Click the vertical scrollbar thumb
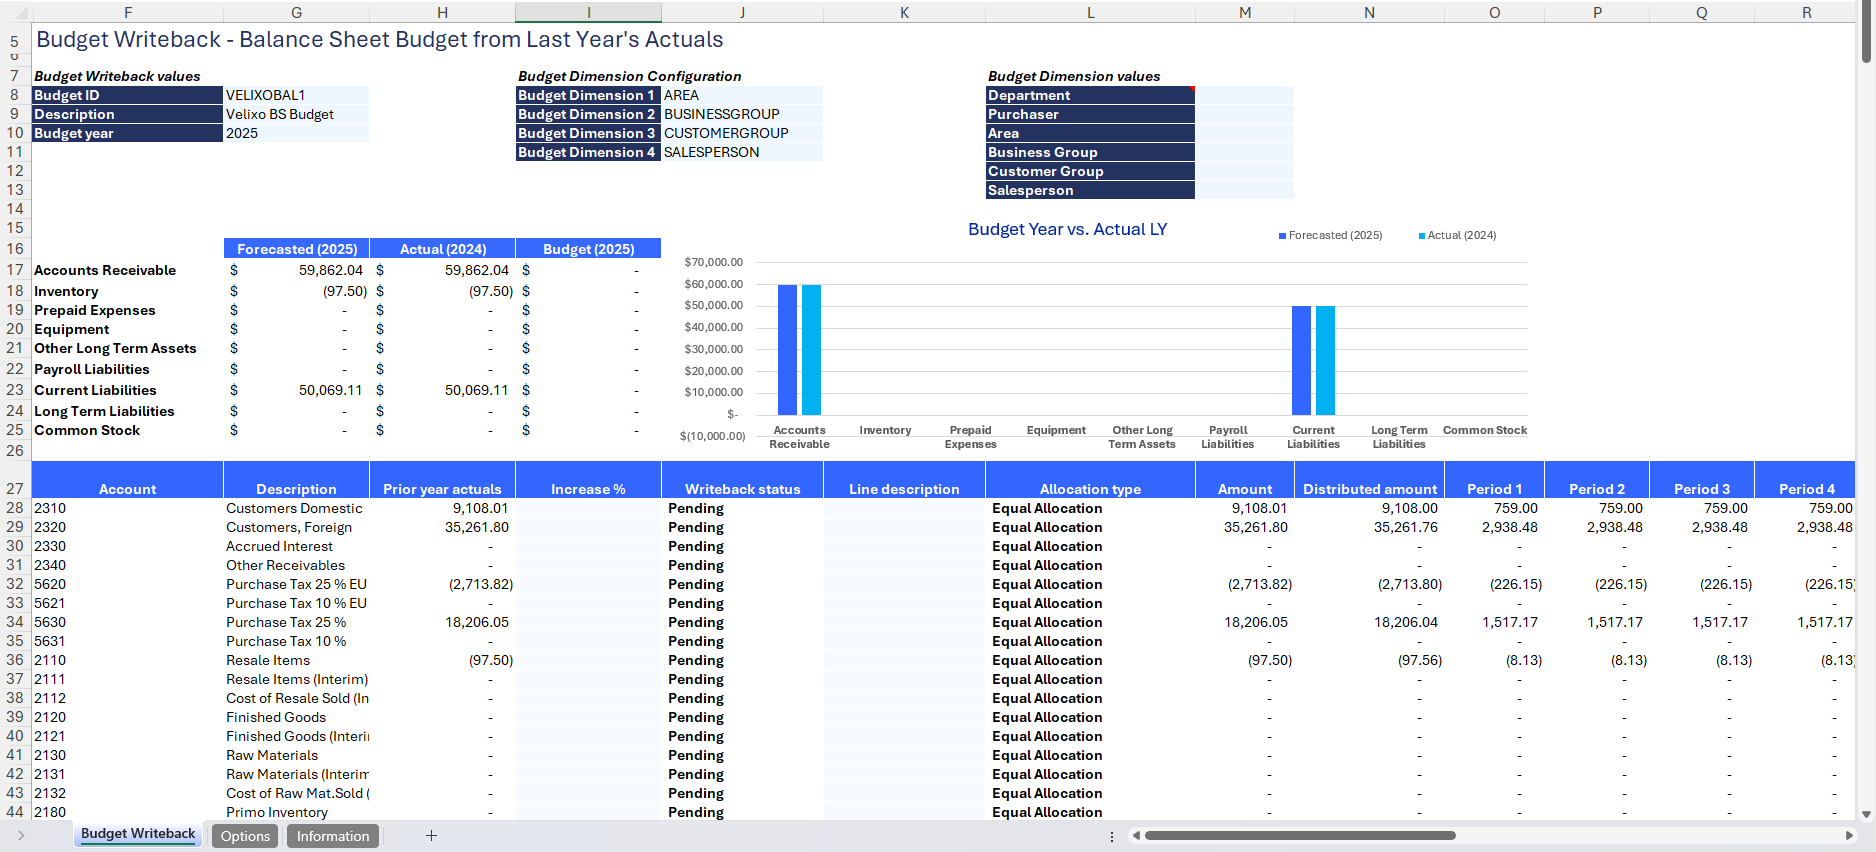Viewport: 1876px width, 852px height. click(x=1866, y=33)
